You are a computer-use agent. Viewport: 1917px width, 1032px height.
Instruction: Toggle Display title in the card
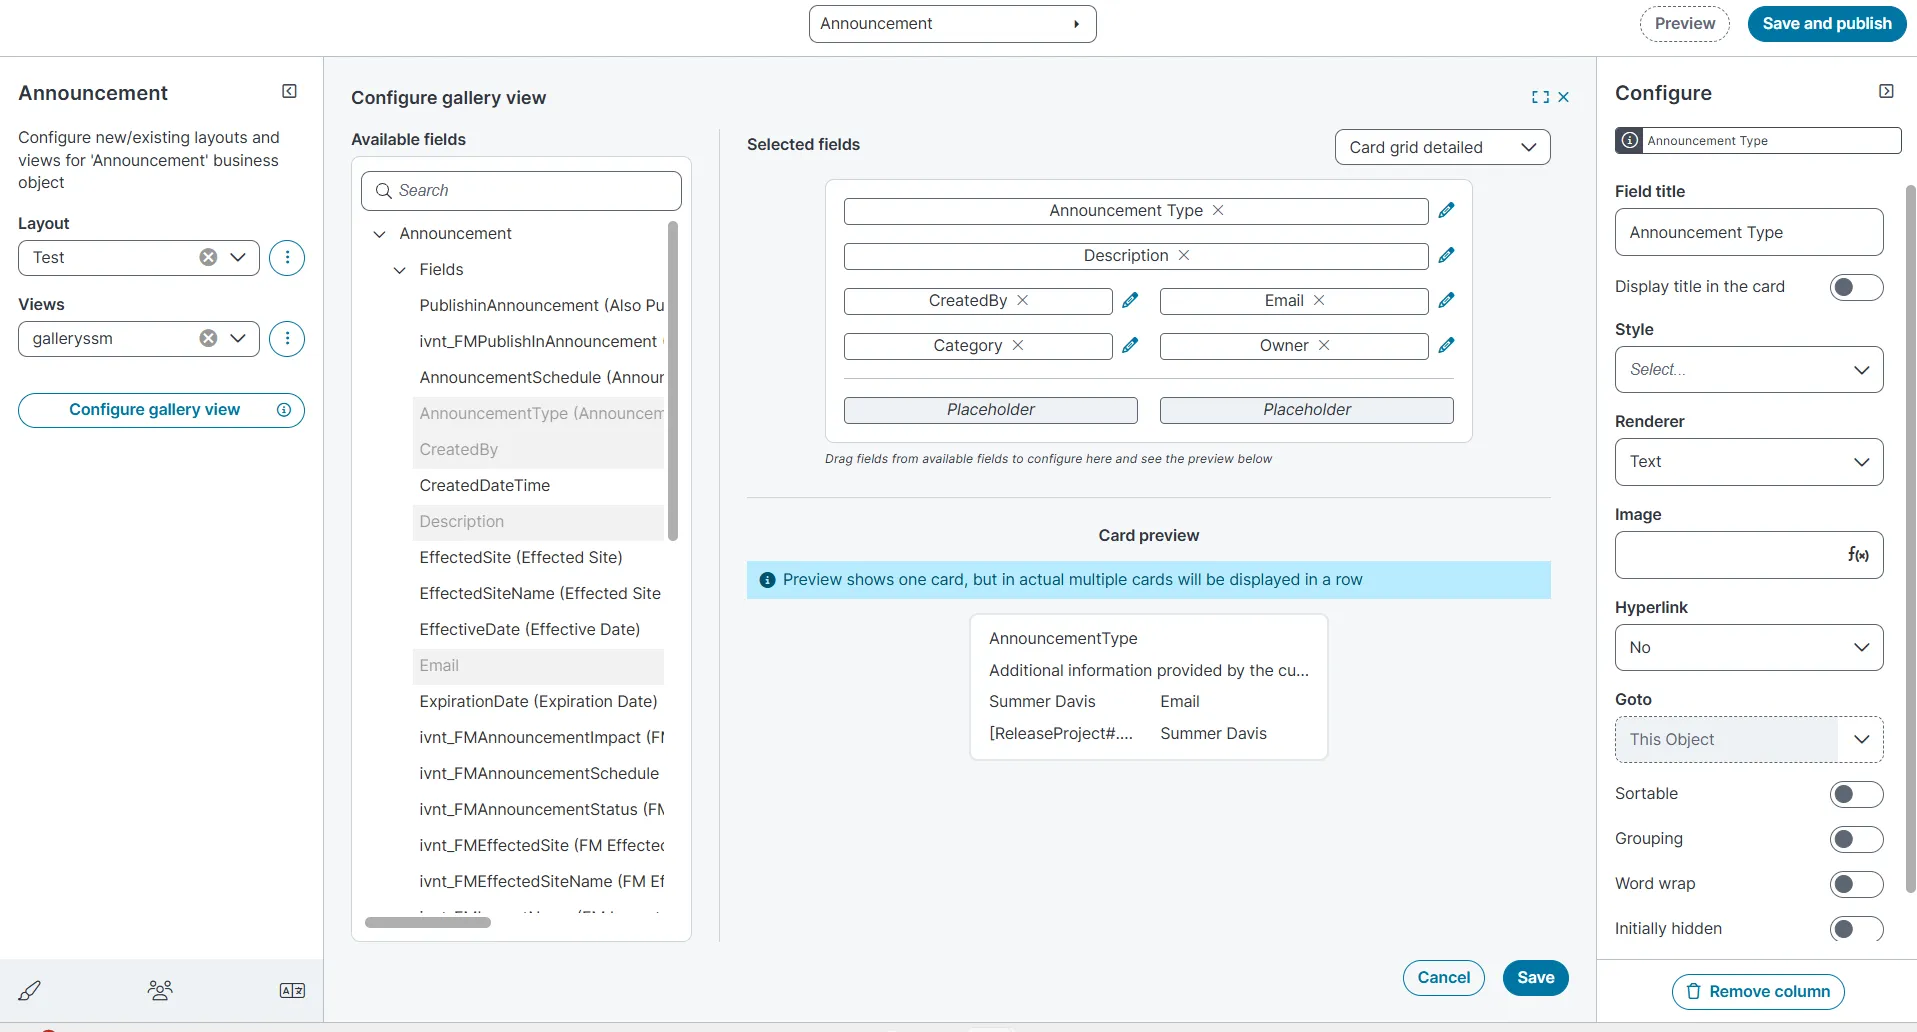tap(1856, 288)
